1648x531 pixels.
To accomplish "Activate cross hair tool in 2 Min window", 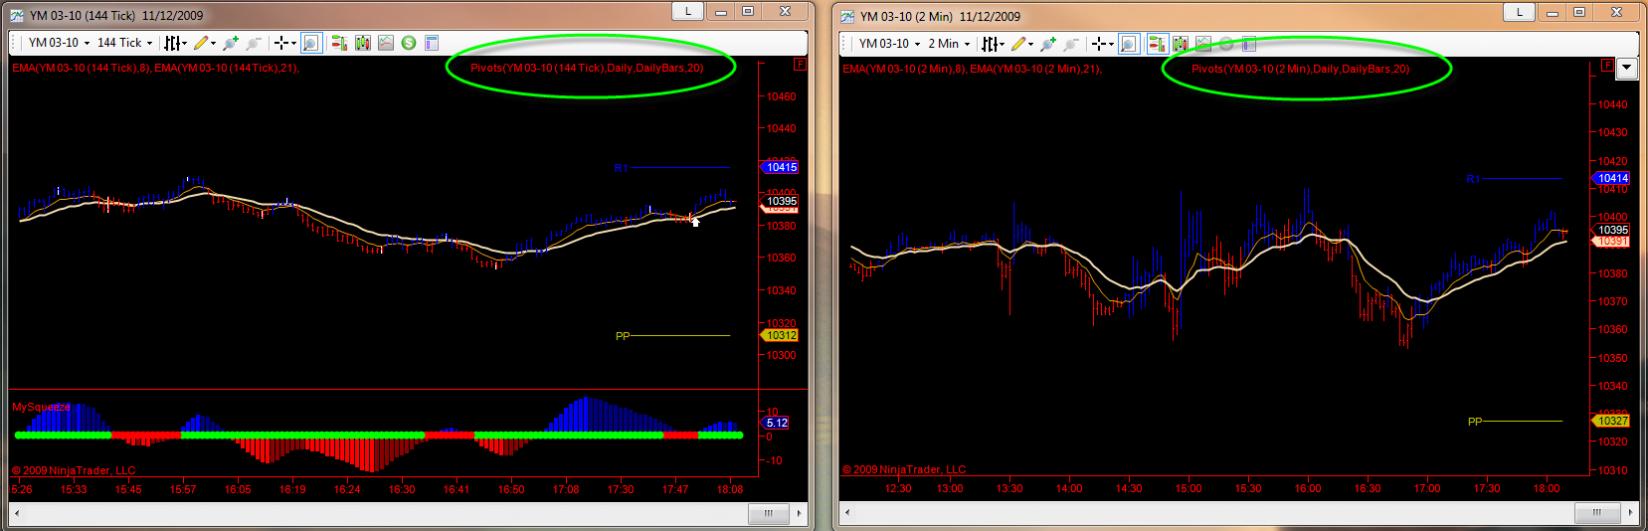I will tap(1097, 44).
